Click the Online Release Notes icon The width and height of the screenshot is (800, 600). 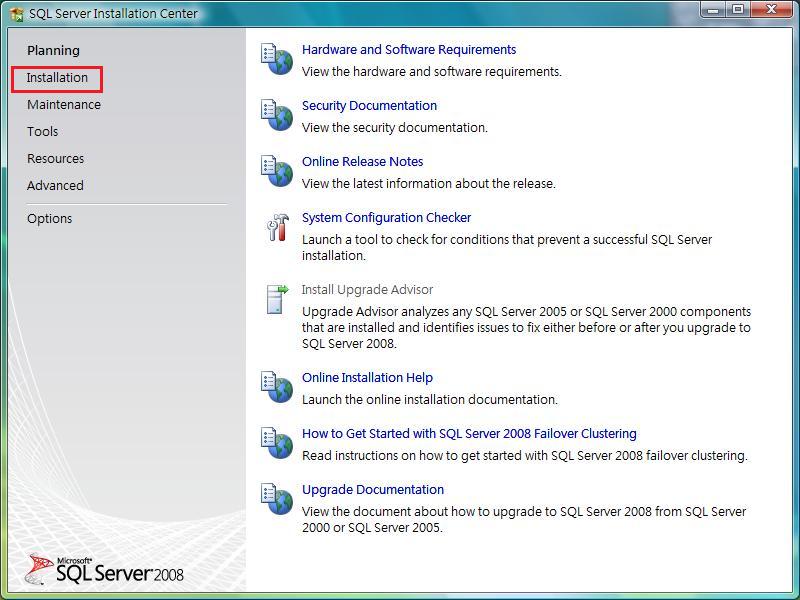(277, 171)
